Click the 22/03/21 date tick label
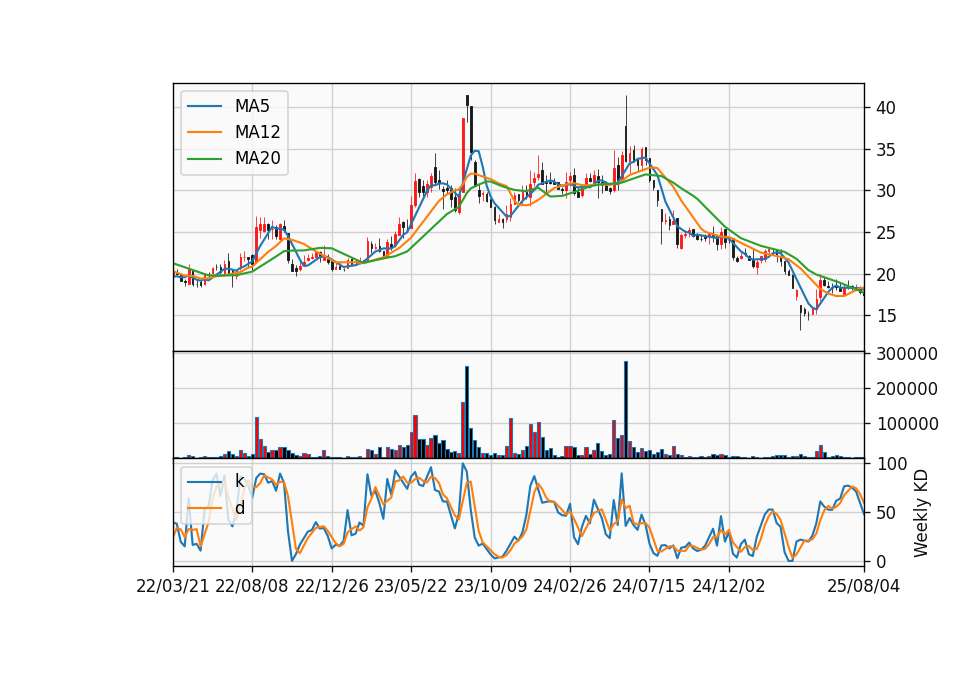 click(173, 586)
